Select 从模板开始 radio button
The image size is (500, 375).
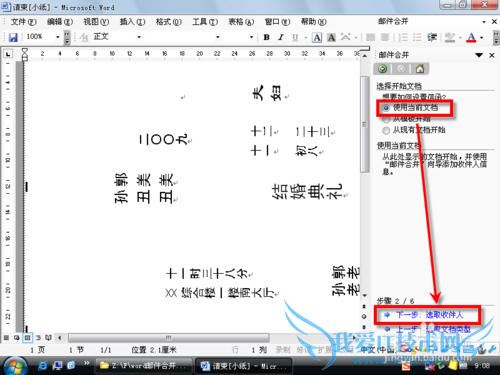coord(386,119)
